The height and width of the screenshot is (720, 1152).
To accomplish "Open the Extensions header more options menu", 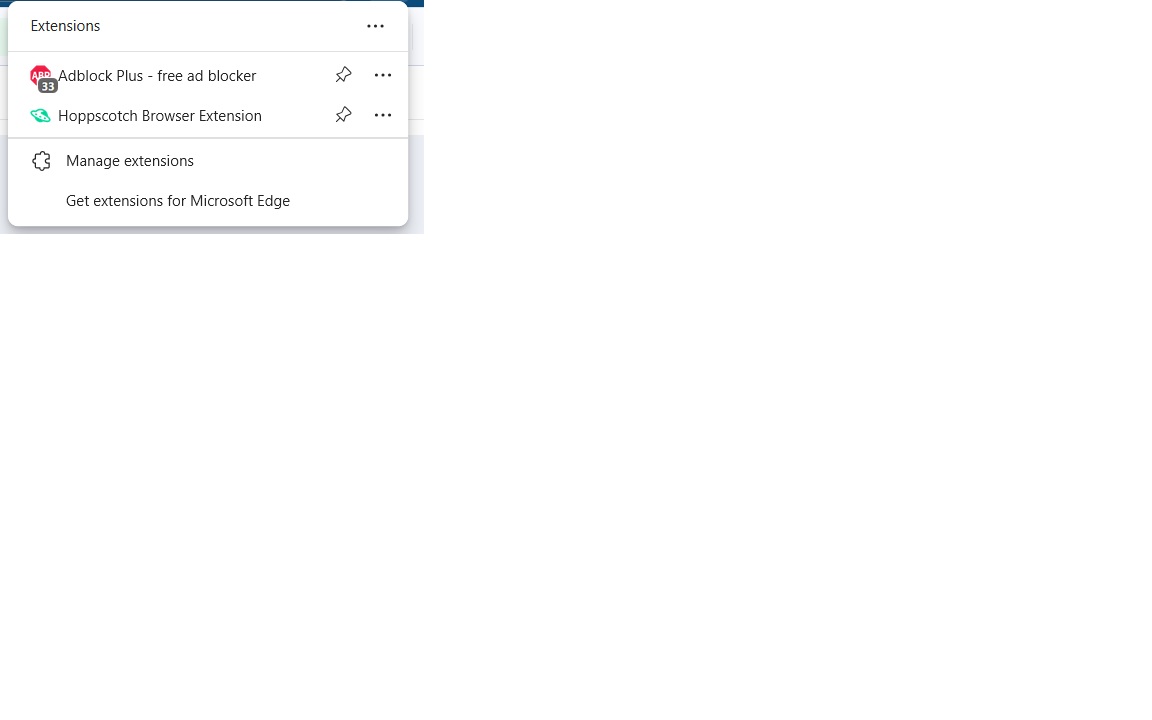I will (375, 26).
